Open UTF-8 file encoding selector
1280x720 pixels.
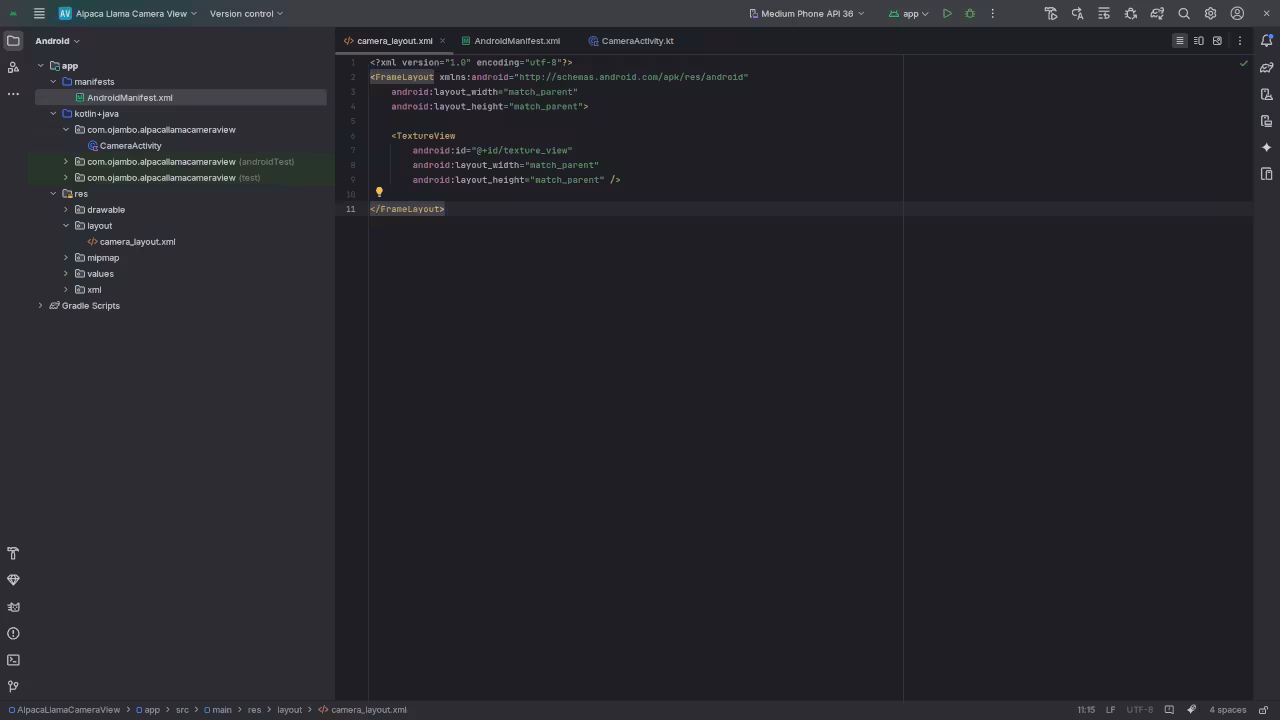point(1140,710)
